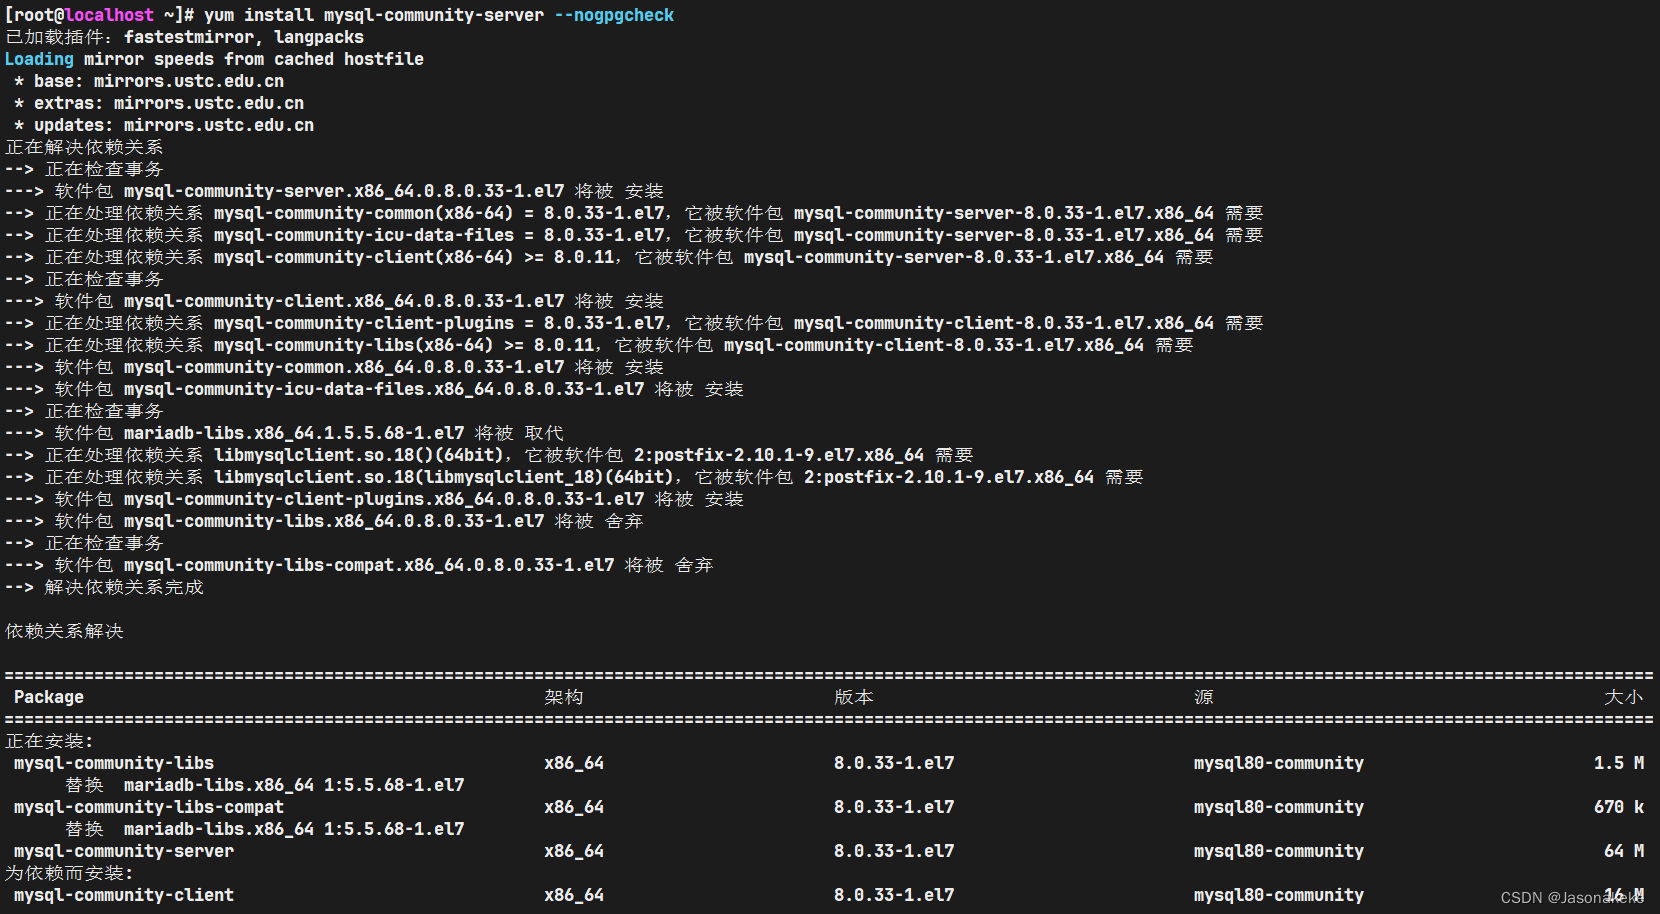Click 'mariadb-libs.x86_64.1.5.5.68-1.el7 将被 取代' line
The height and width of the screenshot is (914, 1660).
coord(284,433)
